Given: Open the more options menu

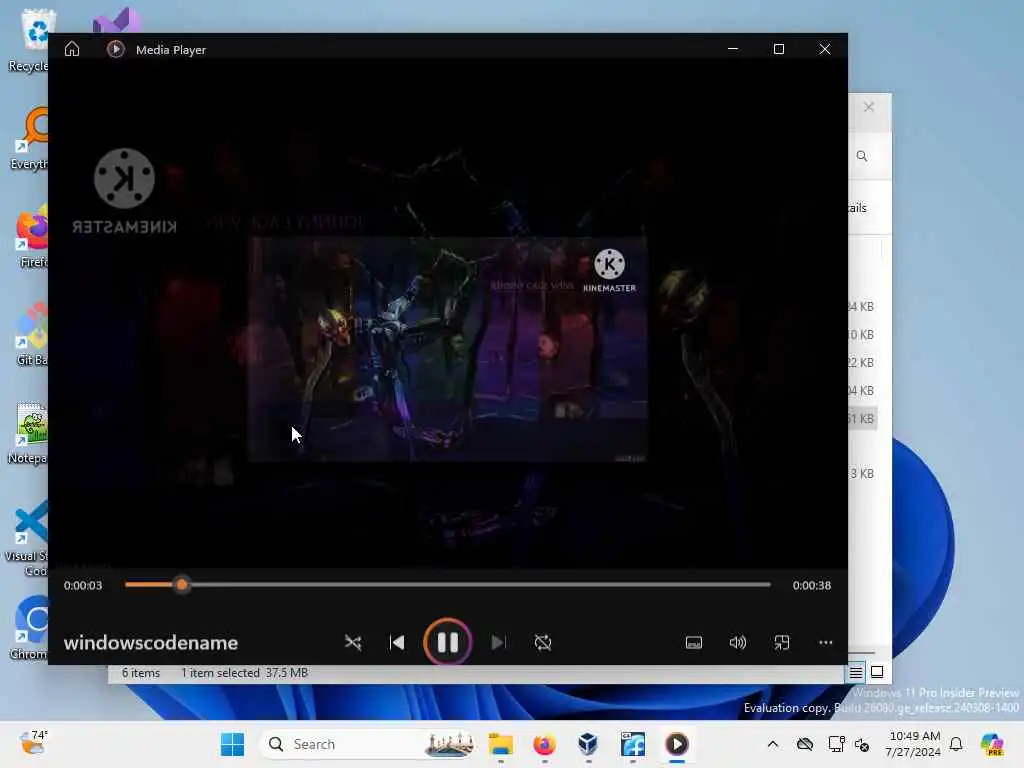Looking at the screenshot, I should pyautogui.click(x=825, y=643).
